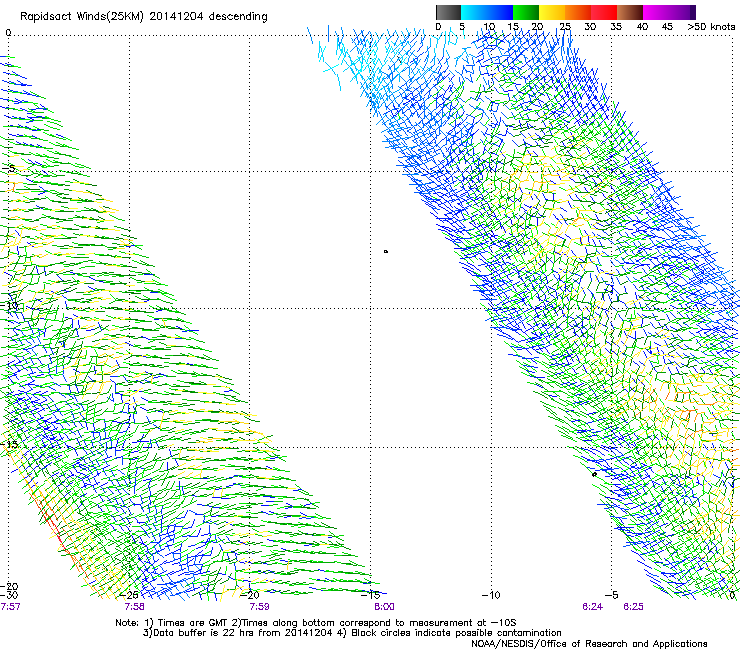
Task: Click the "-10" longitude label on bottom axis
Action: click(491, 595)
